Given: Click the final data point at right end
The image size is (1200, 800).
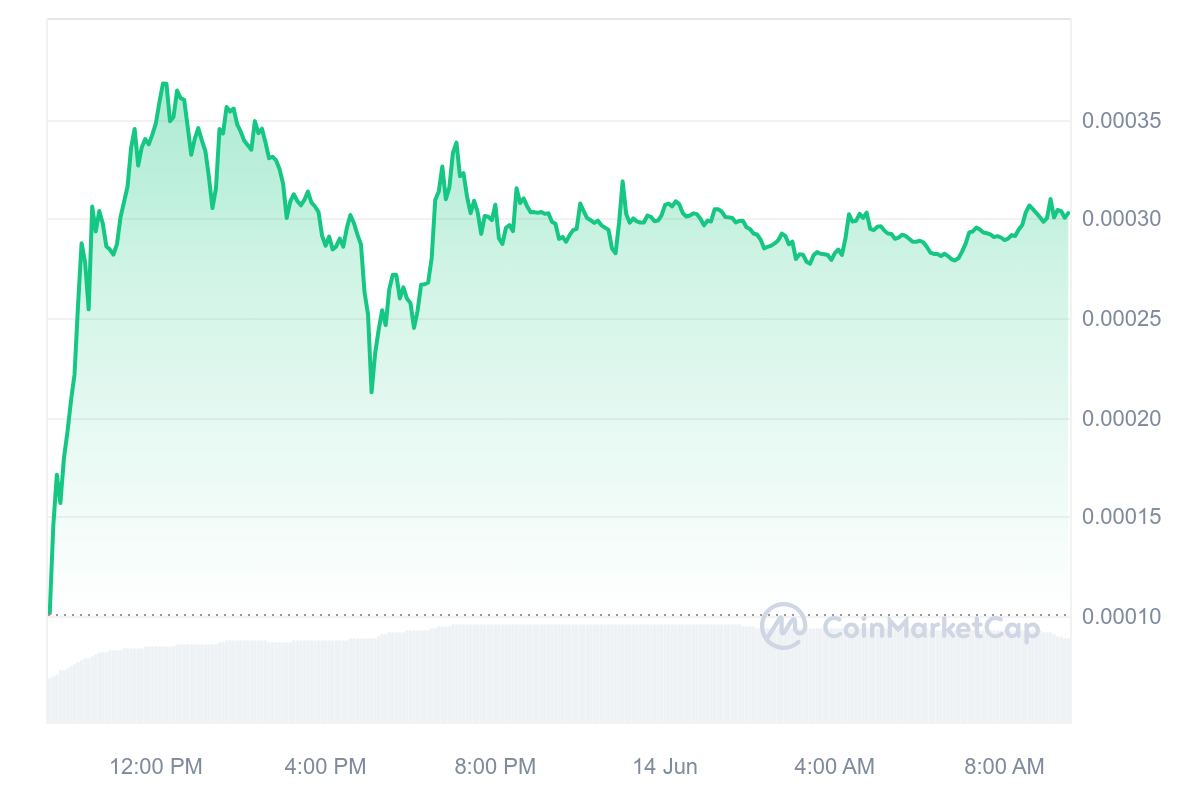Looking at the screenshot, I should [1068, 212].
